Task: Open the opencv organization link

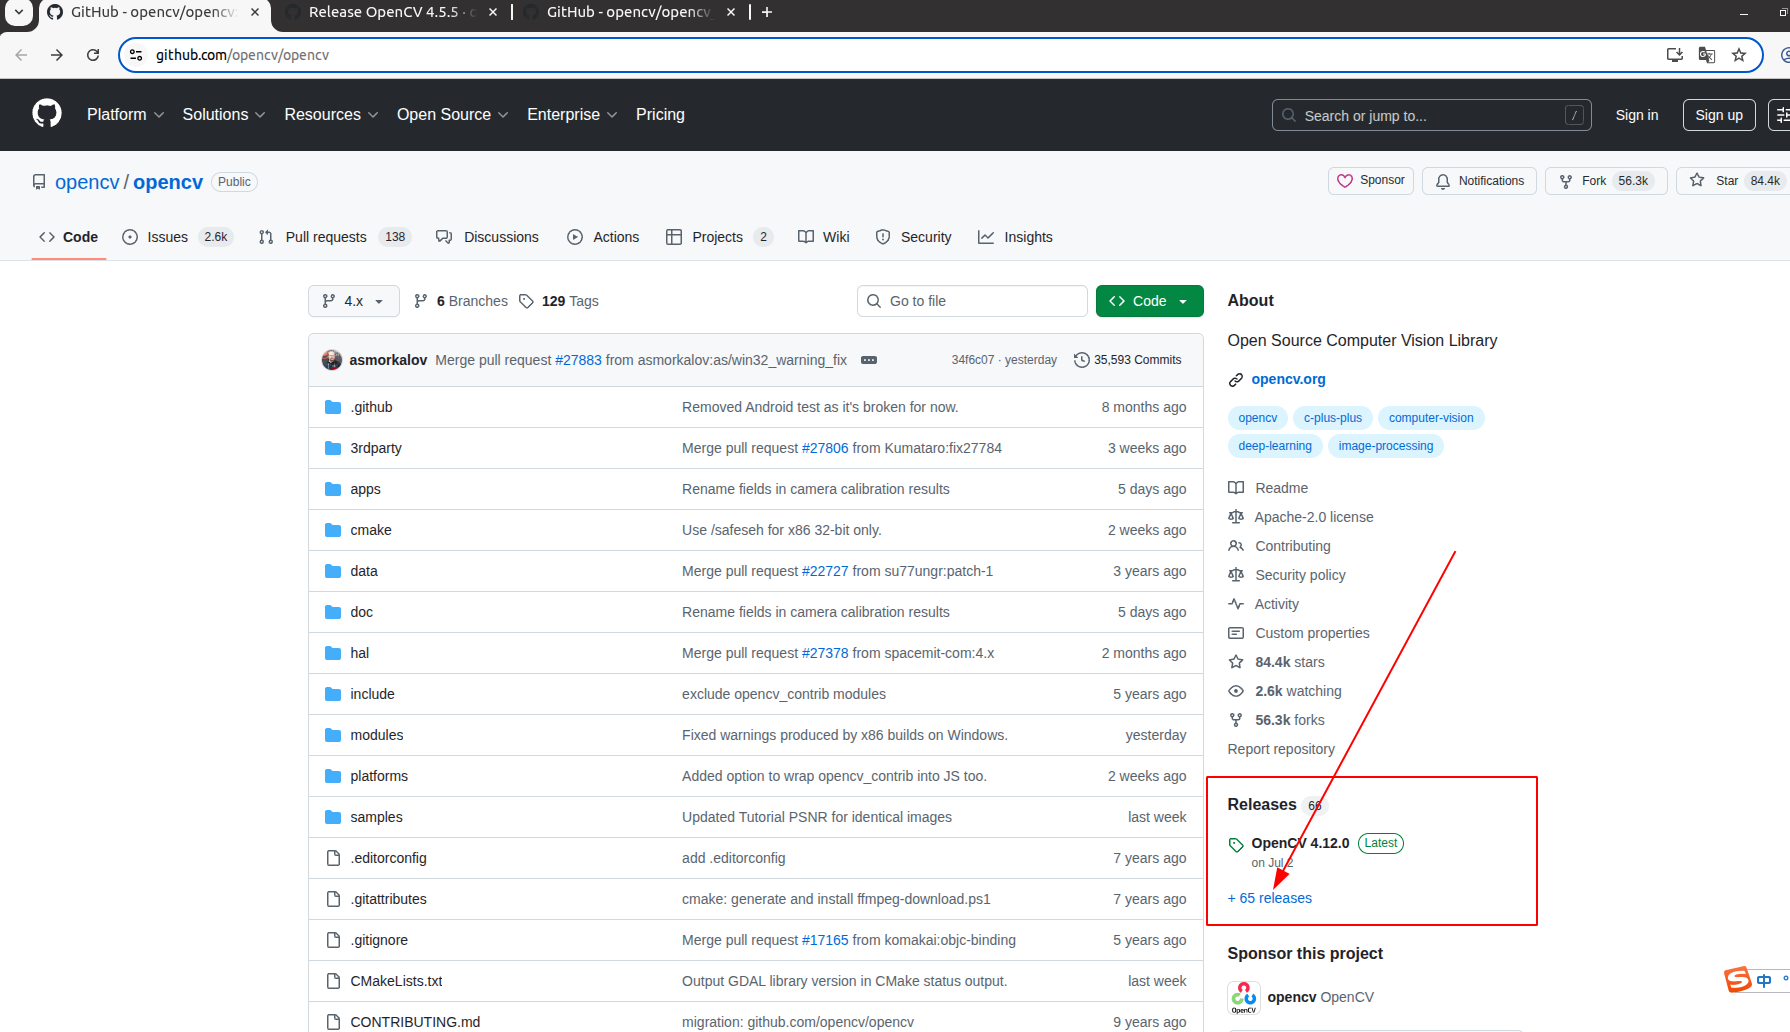Action: point(87,182)
